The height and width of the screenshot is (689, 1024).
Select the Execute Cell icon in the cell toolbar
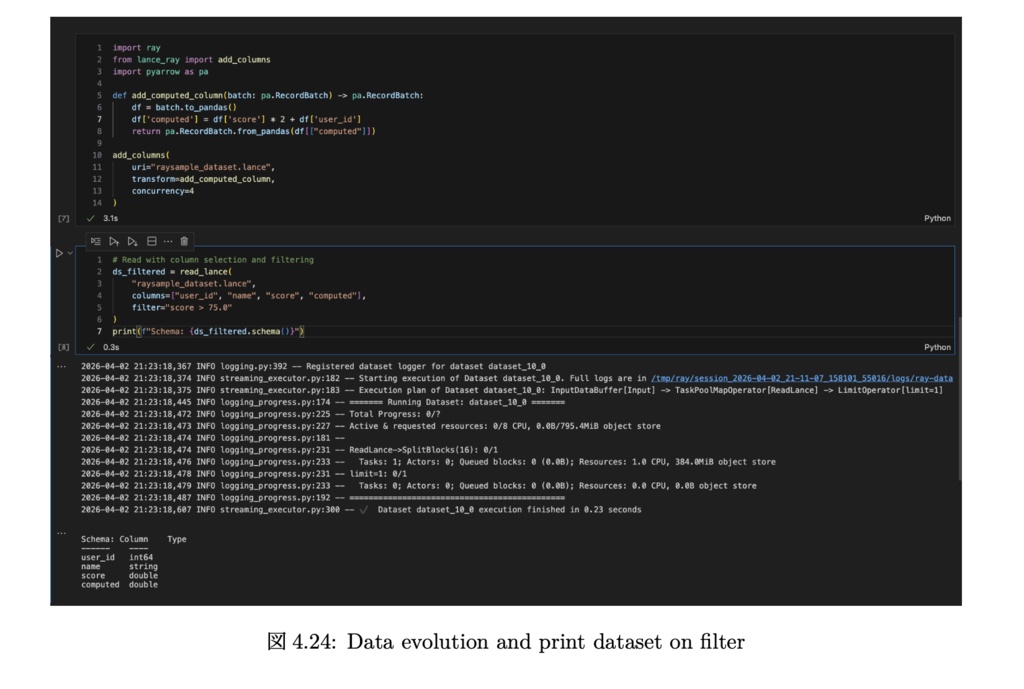coord(95,241)
